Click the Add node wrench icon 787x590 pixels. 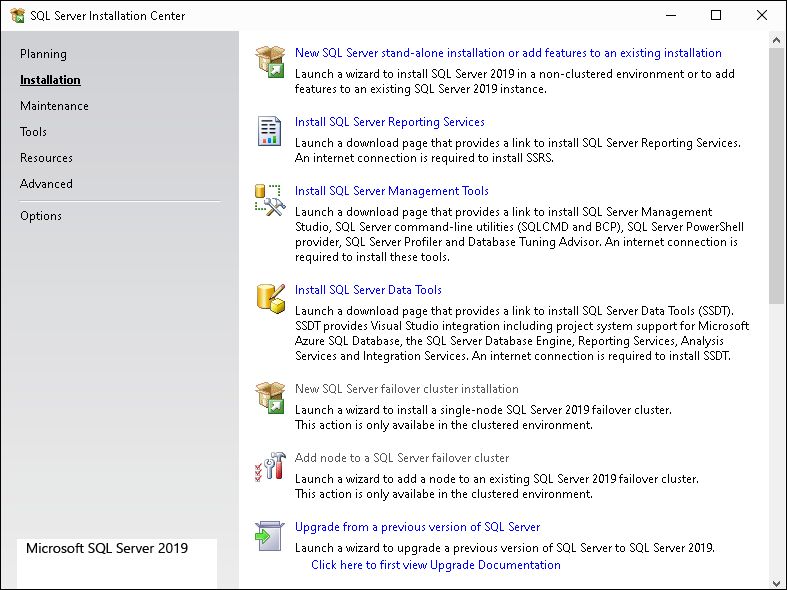(270, 466)
